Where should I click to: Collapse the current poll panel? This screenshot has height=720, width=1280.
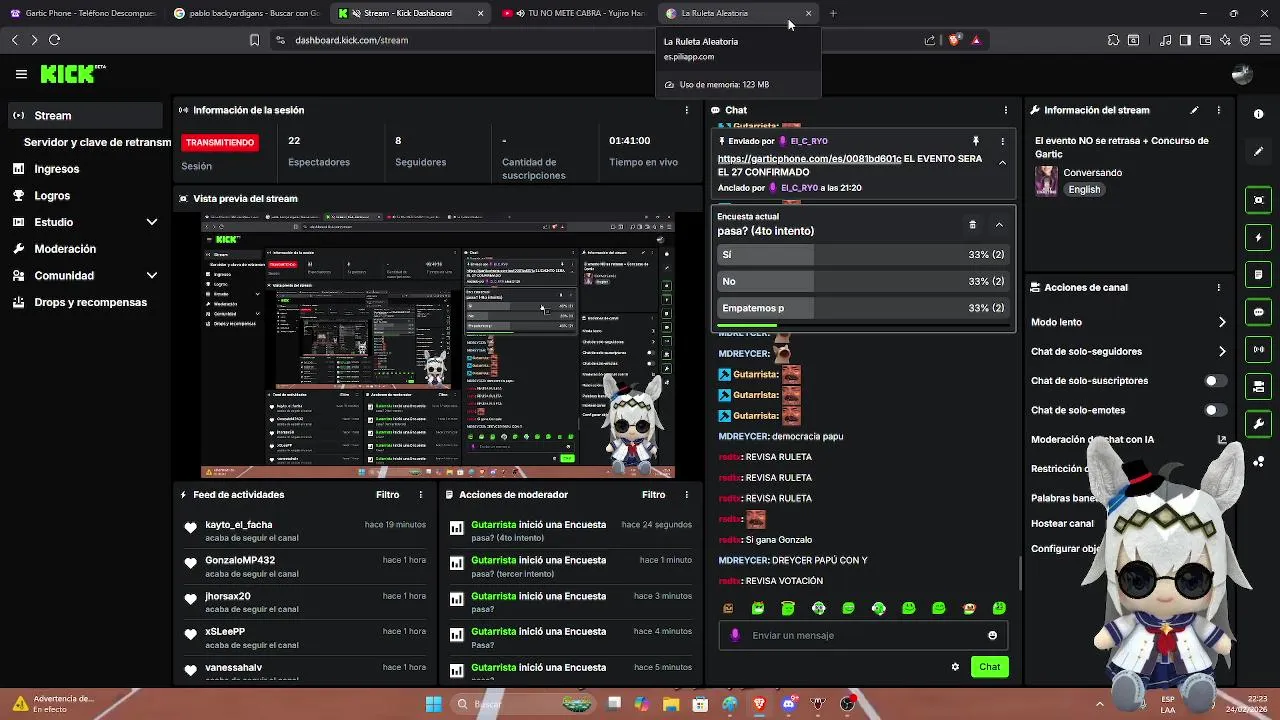pyautogui.click(x=999, y=225)
